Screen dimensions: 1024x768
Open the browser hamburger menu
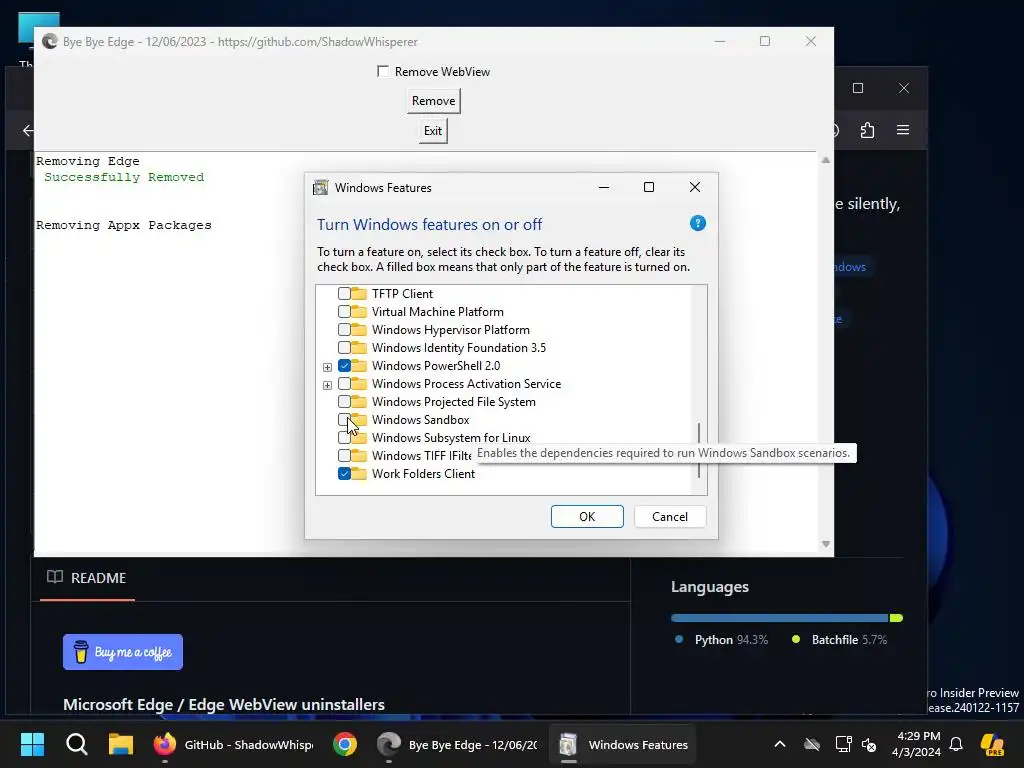903,130
